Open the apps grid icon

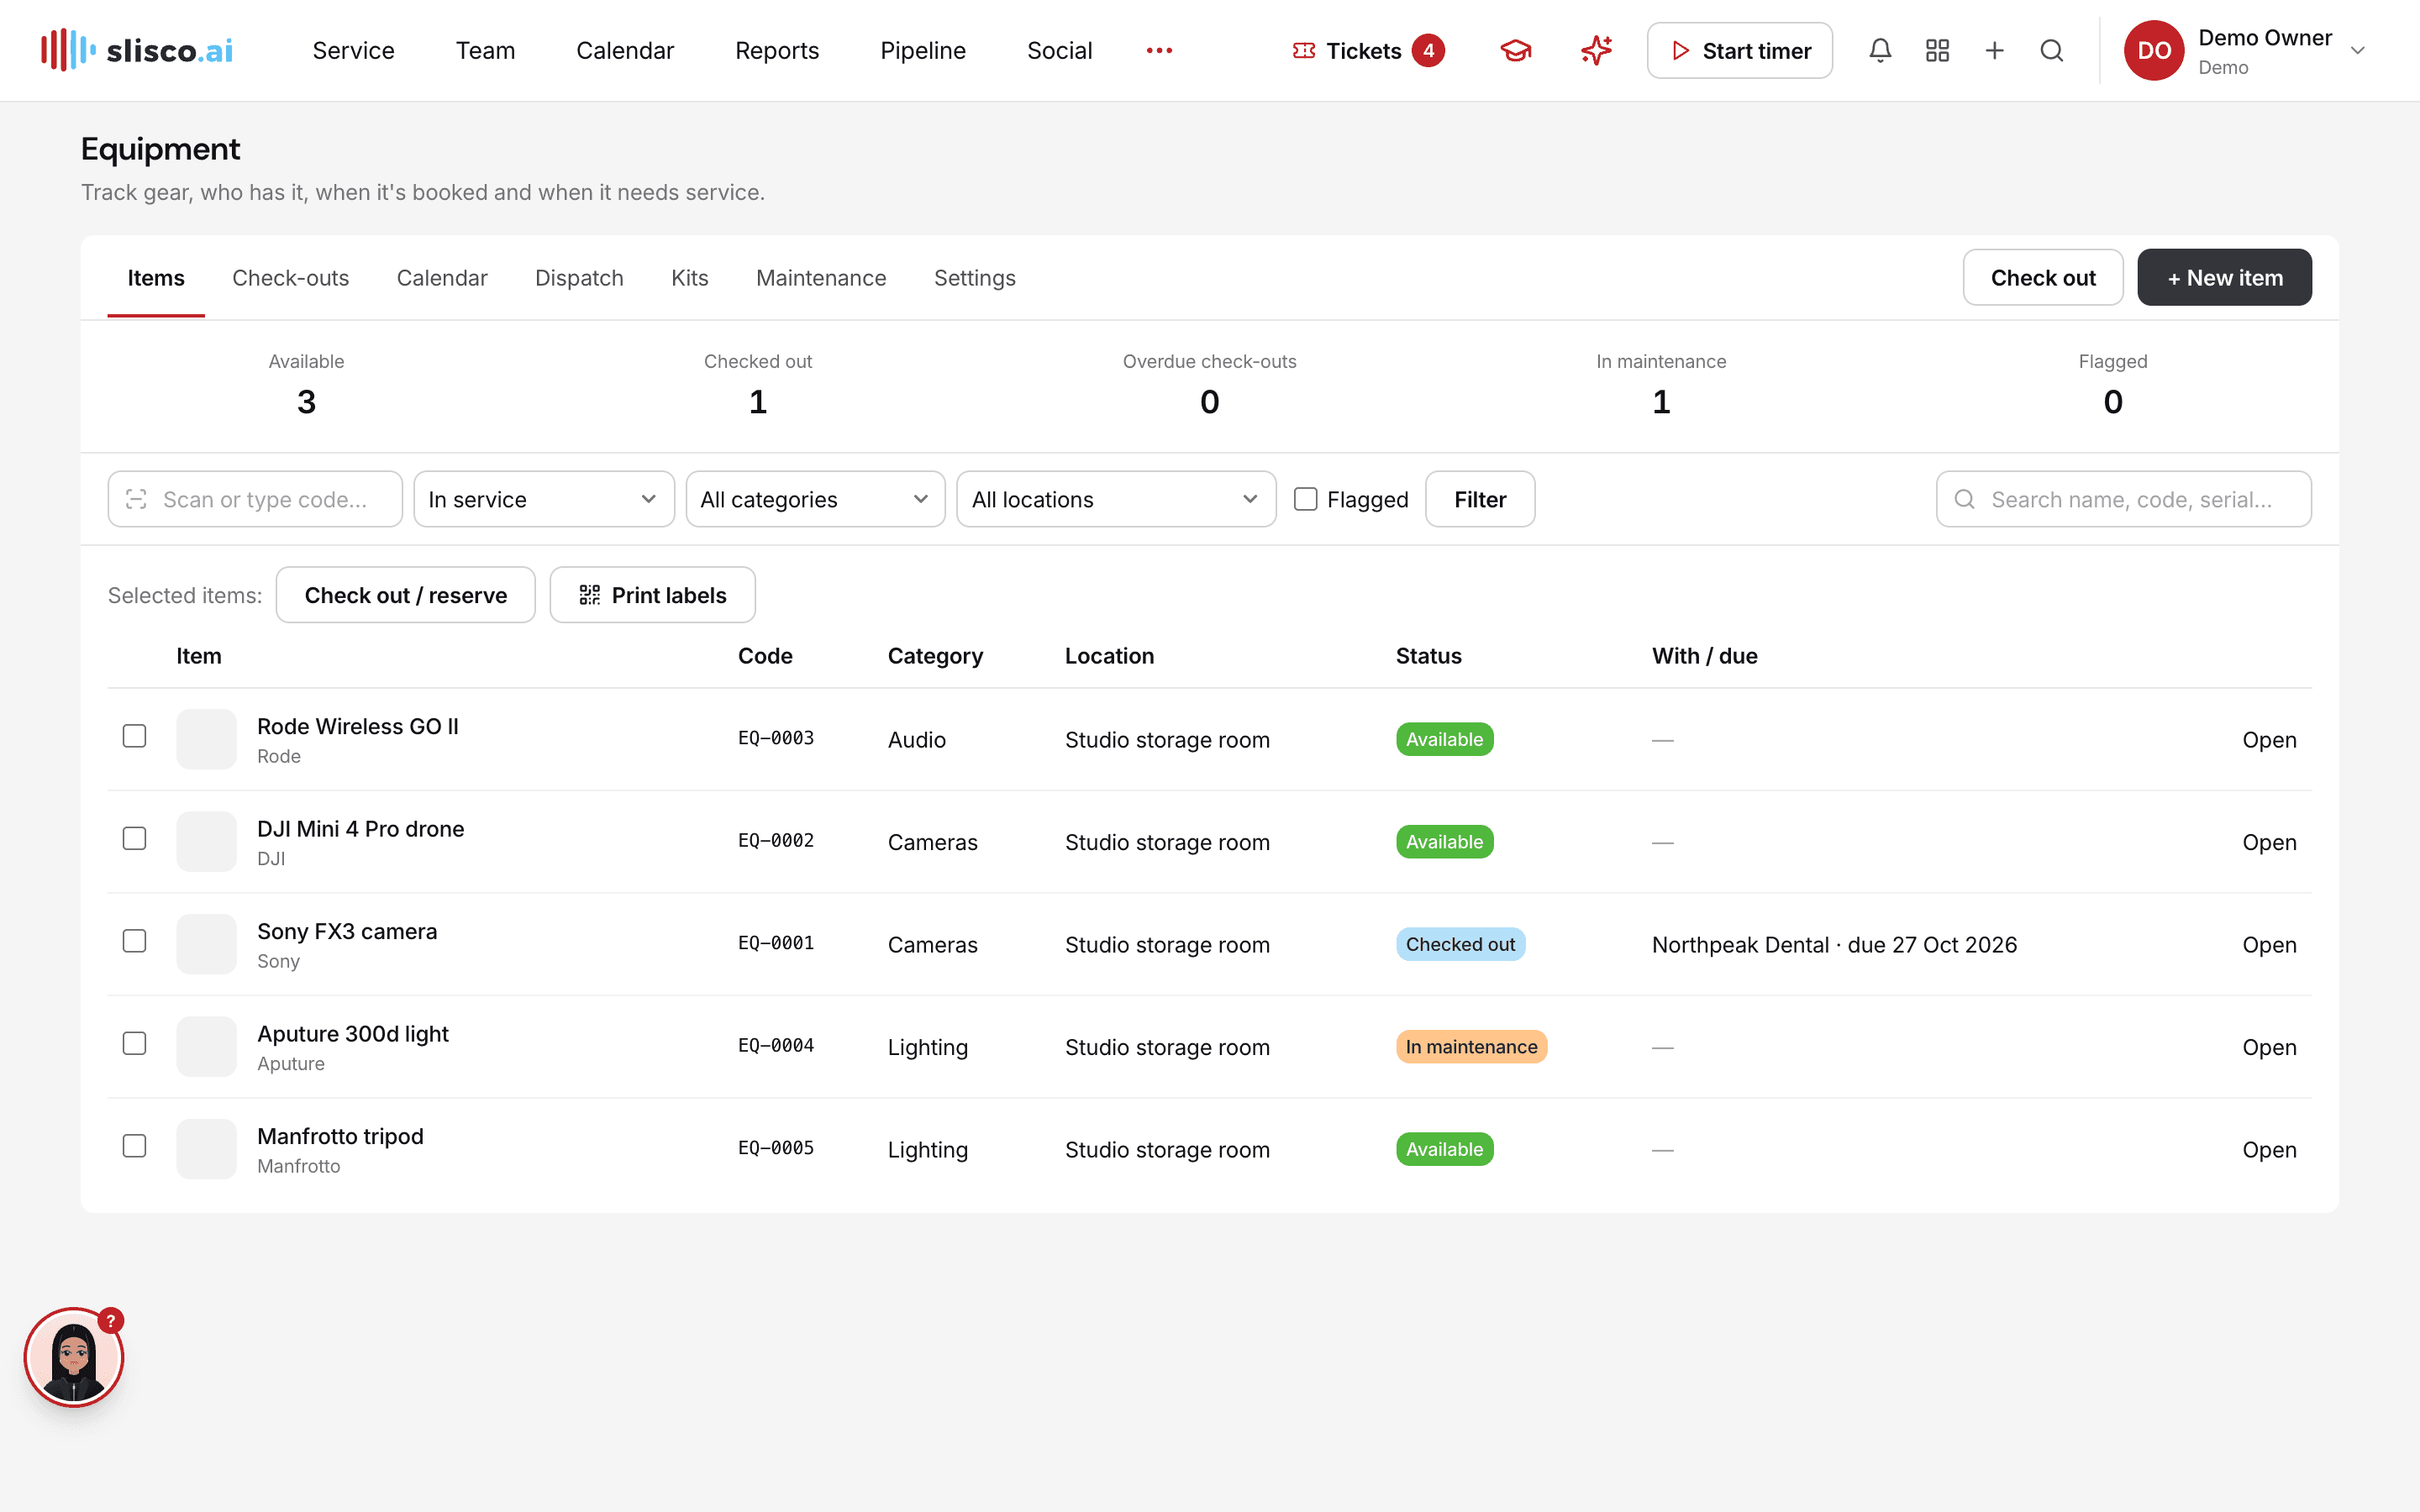point(1937,50)
